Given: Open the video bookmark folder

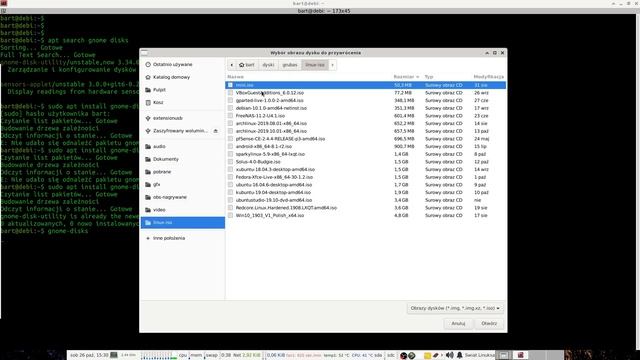Looking at the screenshot, I should click(182, 210).
